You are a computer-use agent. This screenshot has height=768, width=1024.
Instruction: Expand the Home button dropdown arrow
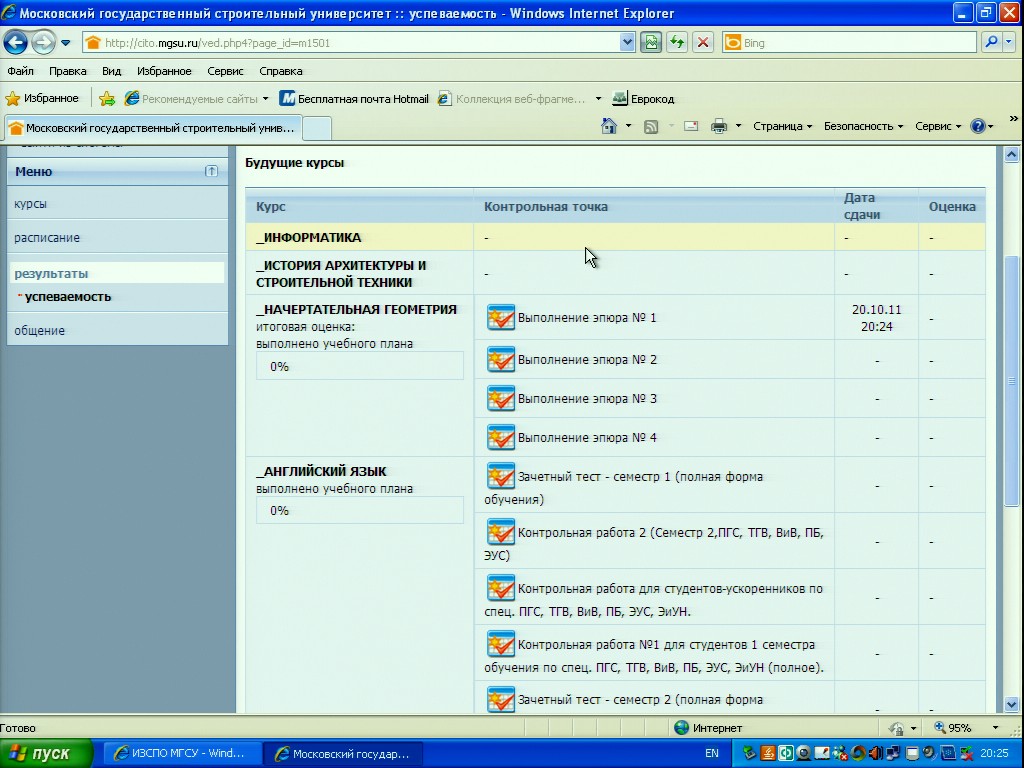pyautogui.click(x=628, y=126)
